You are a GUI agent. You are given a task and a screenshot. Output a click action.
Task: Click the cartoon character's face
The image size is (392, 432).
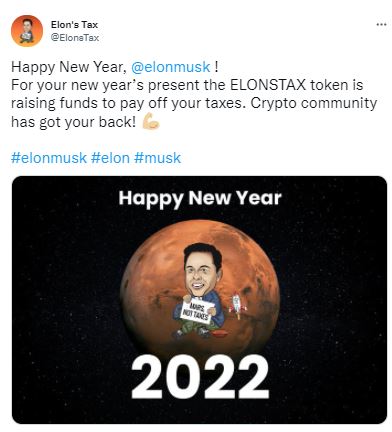tap(200, 275)
